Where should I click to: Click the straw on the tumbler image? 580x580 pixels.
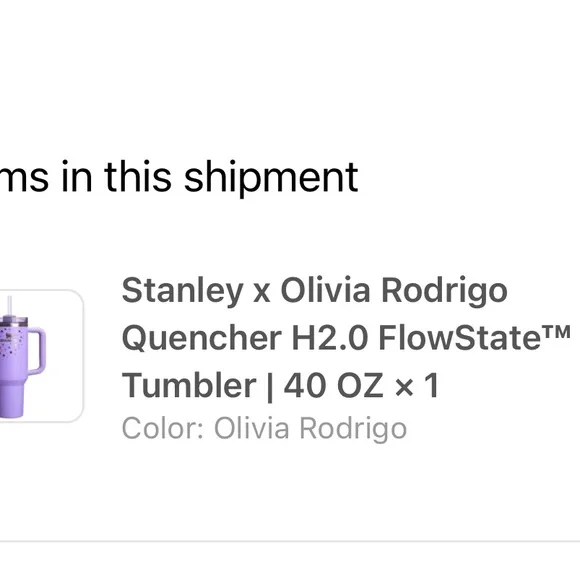point(10,306)
